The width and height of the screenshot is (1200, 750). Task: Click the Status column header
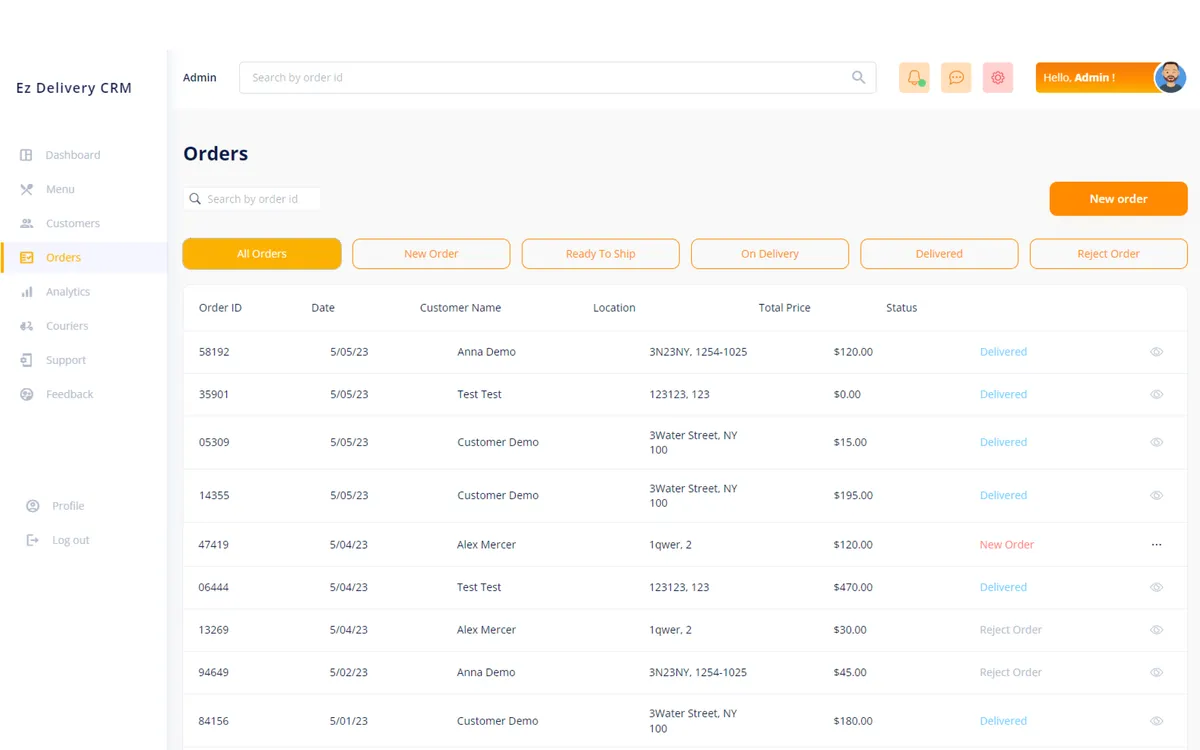click(x=901, y=308)
